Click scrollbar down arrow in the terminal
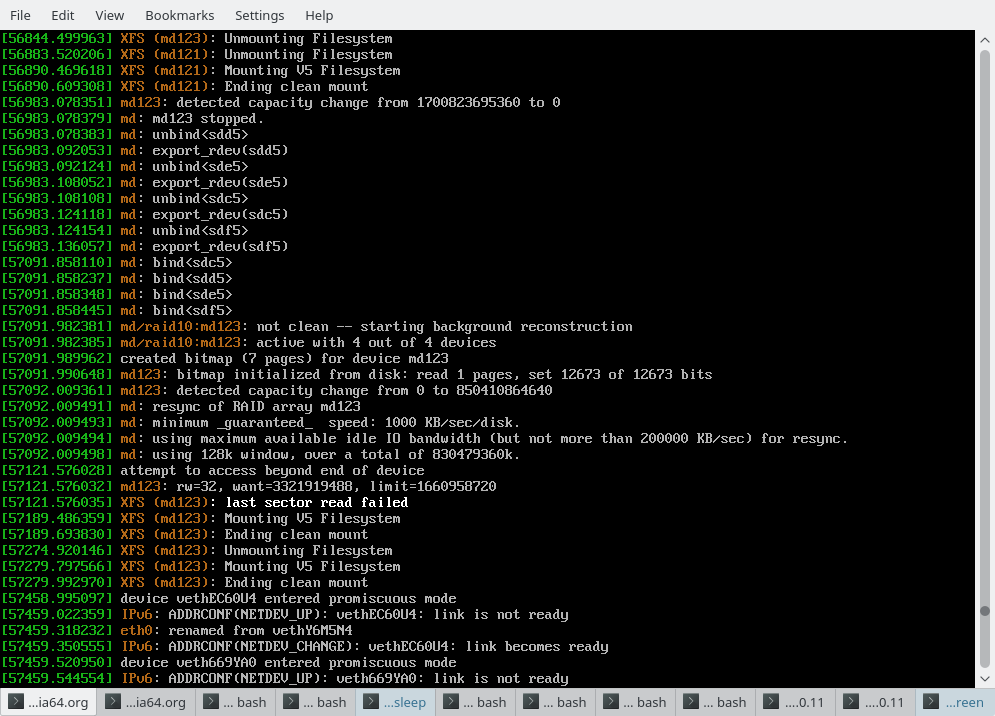This screenshot has height=716, width=995. (x=985, y=679)
